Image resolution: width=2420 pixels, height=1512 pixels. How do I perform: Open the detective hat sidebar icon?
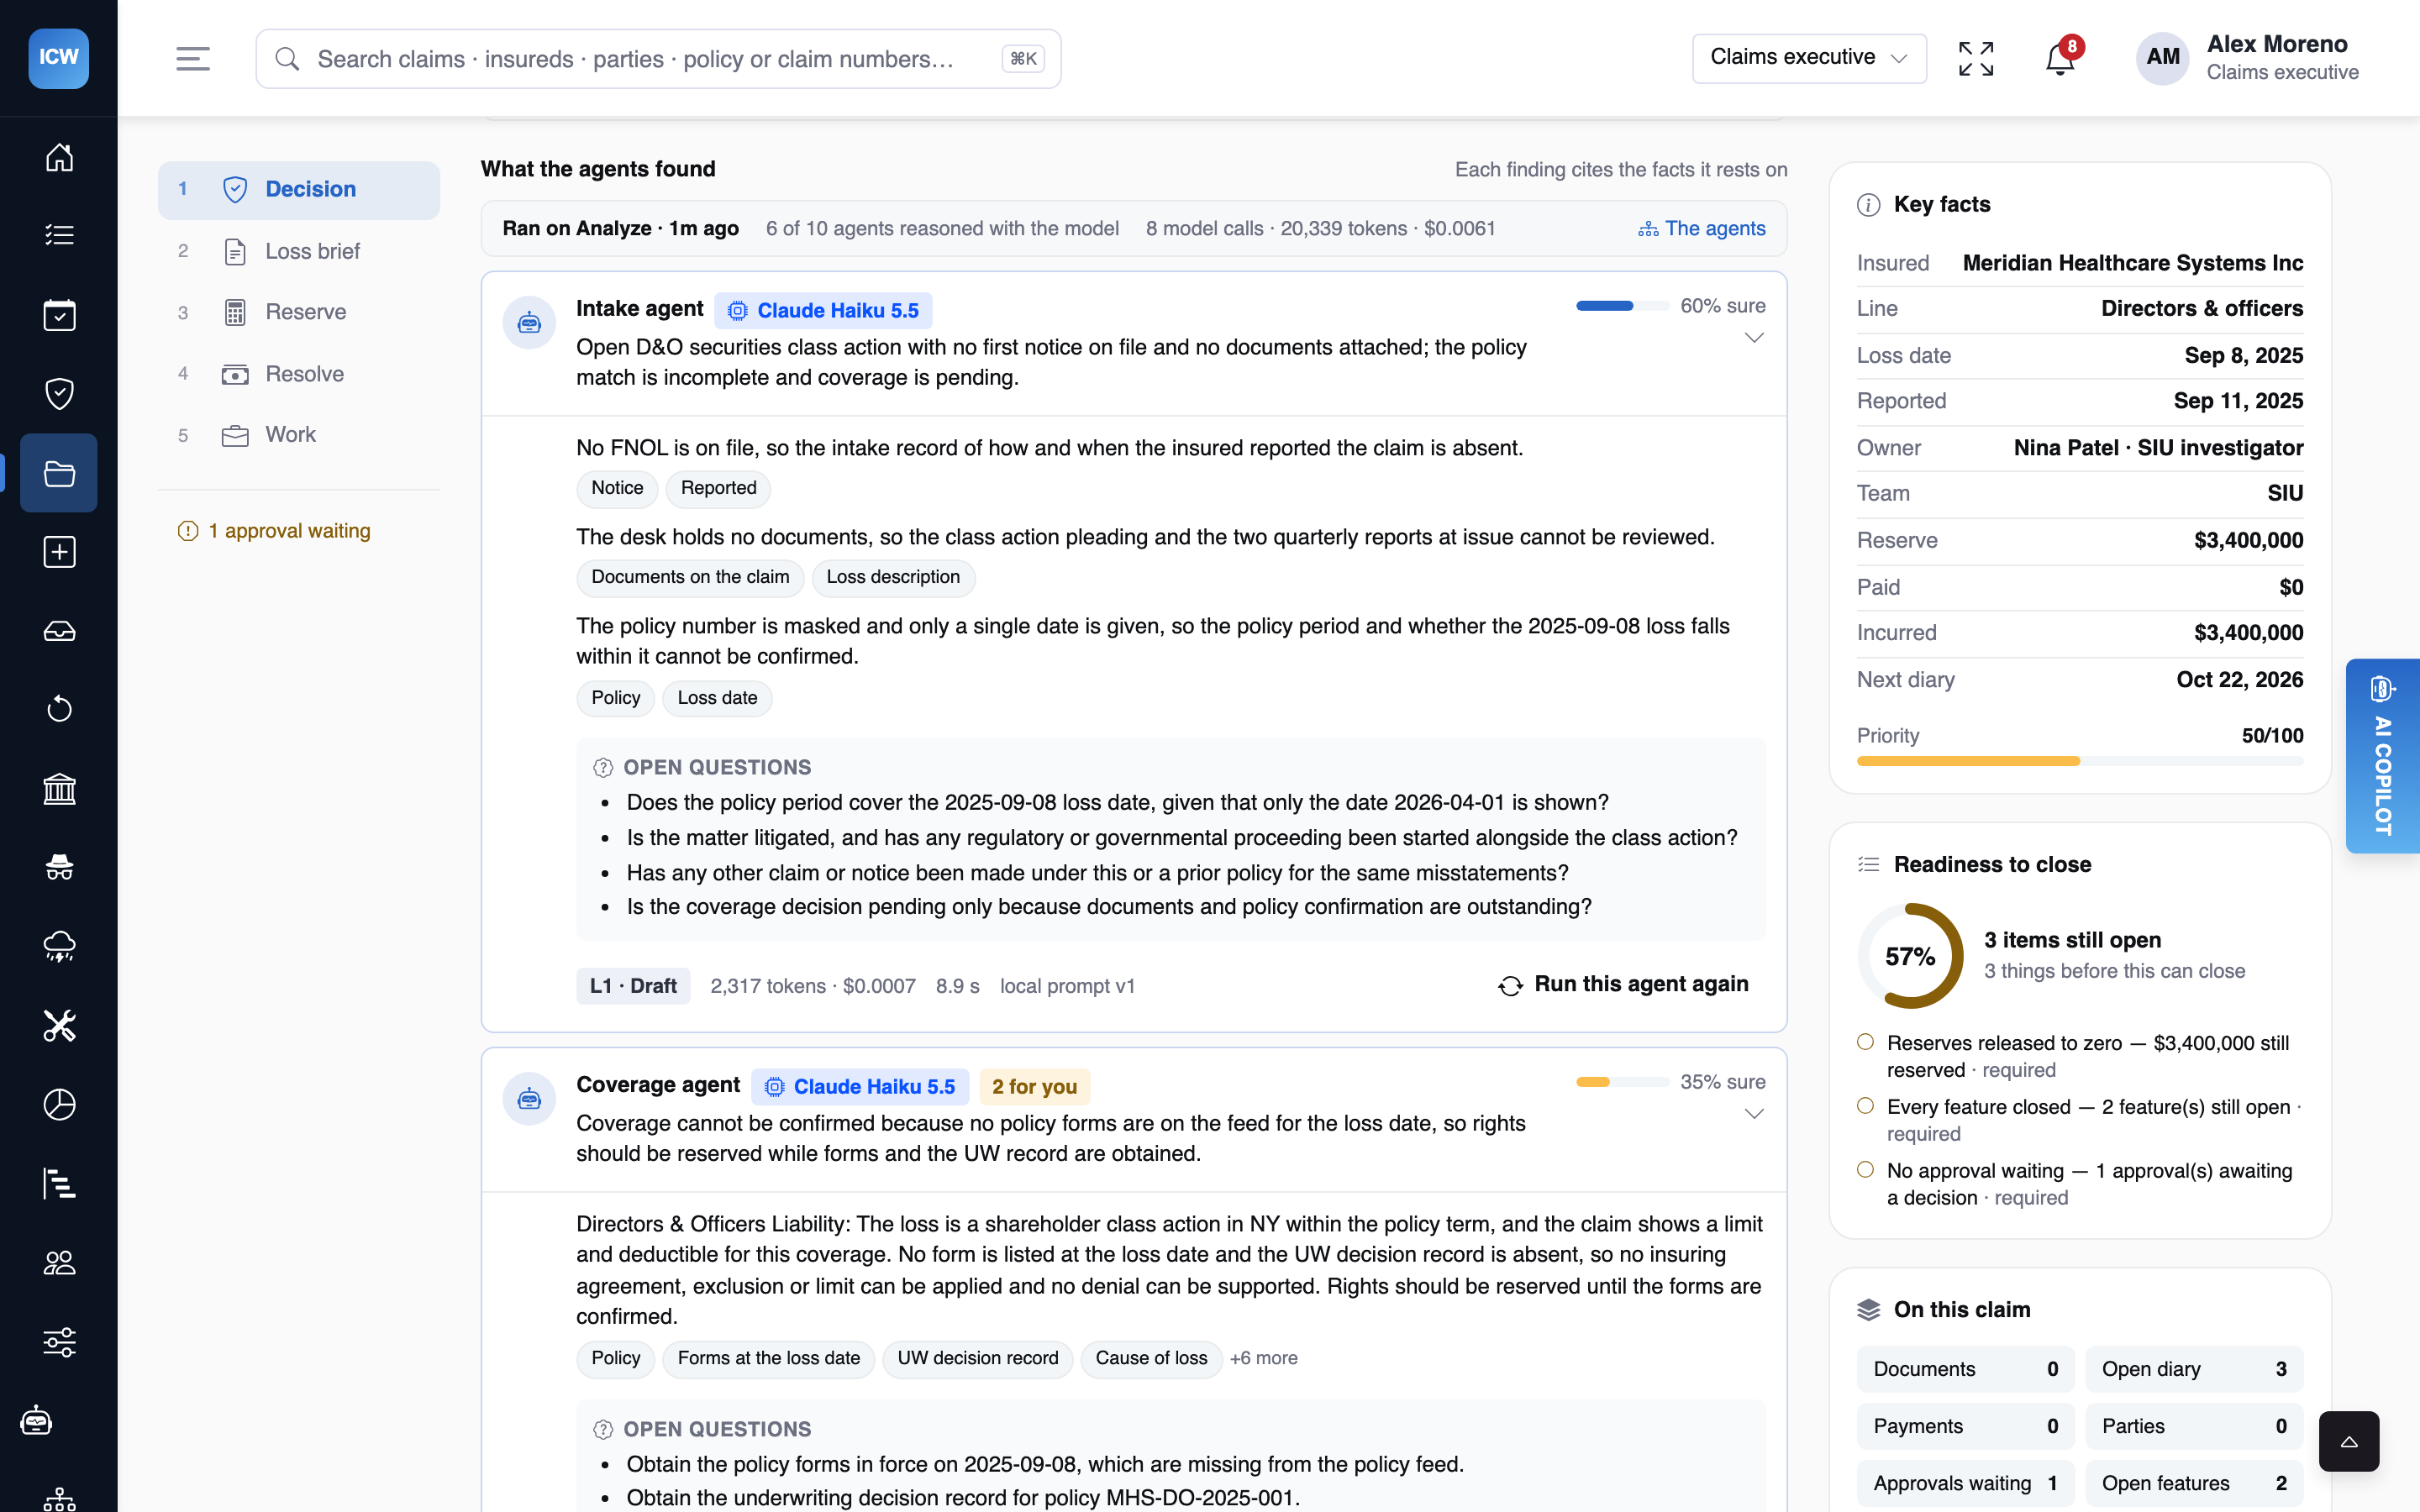coord(59,867)
